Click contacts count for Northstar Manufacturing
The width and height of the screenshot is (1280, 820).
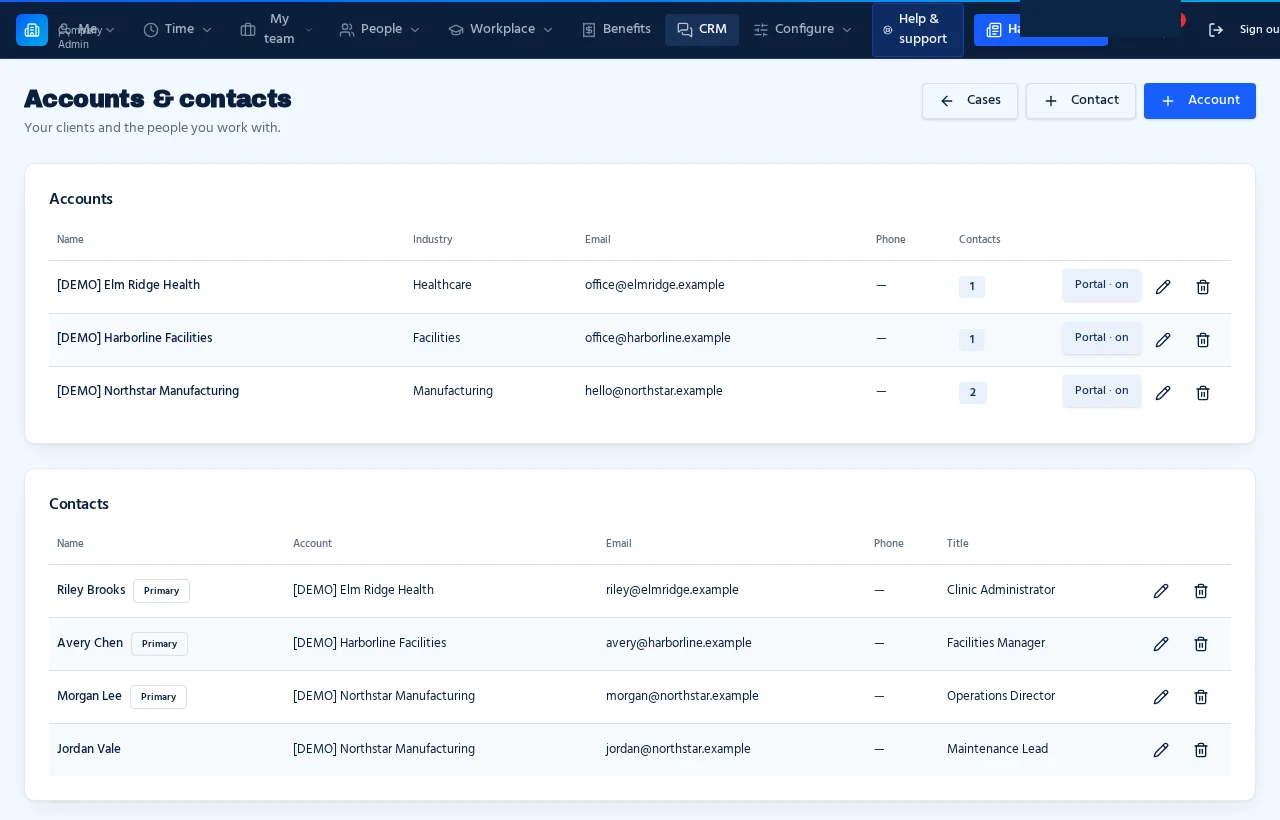972,393
